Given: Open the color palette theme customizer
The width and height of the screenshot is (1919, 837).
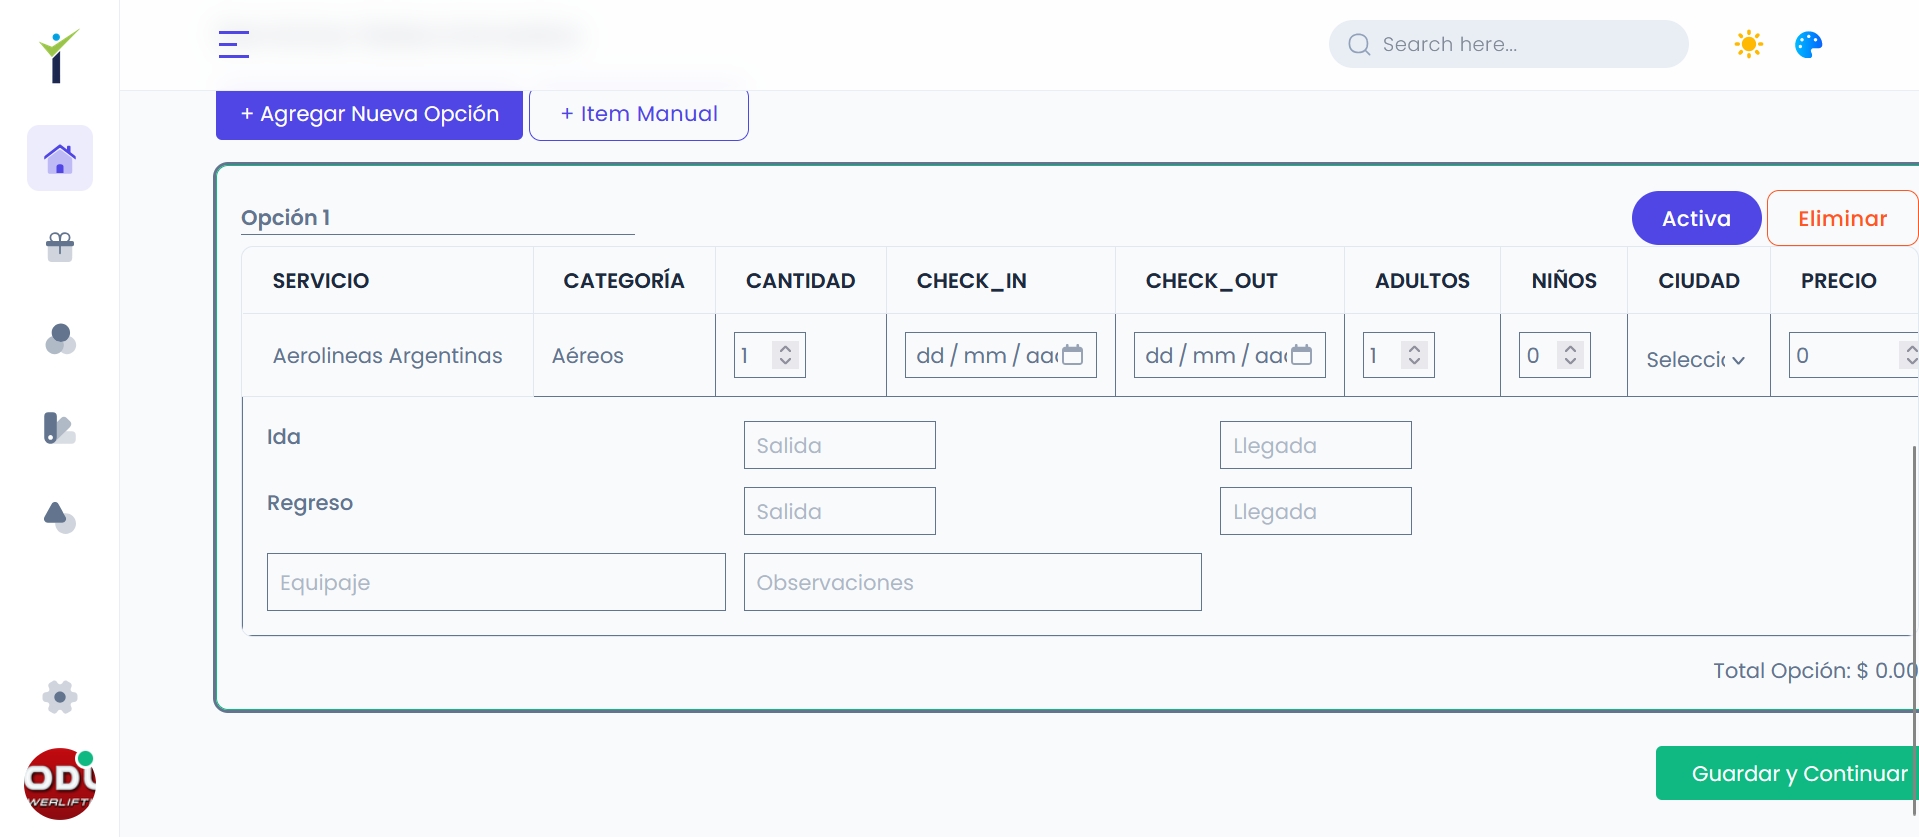Looking at the screenshot, I should point(1808,44).
